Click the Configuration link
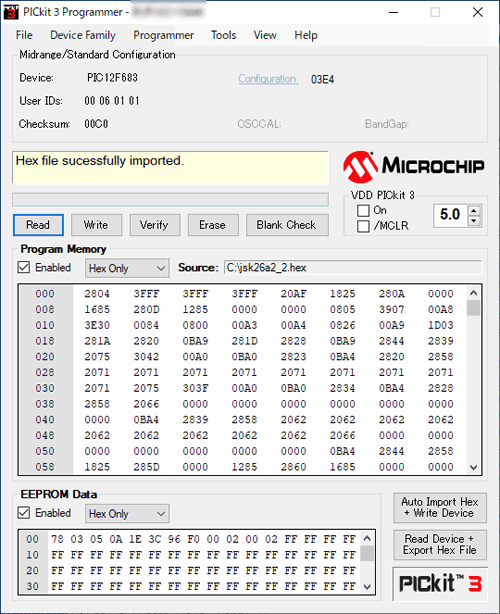This screenshot has width=500, height=614. coord(269,79)
